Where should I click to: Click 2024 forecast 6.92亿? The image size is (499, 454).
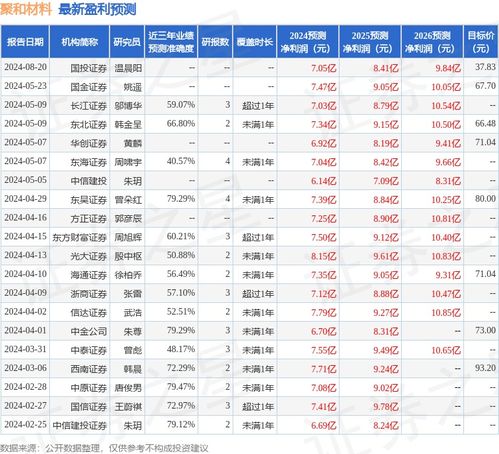click(x=324, y=144)
